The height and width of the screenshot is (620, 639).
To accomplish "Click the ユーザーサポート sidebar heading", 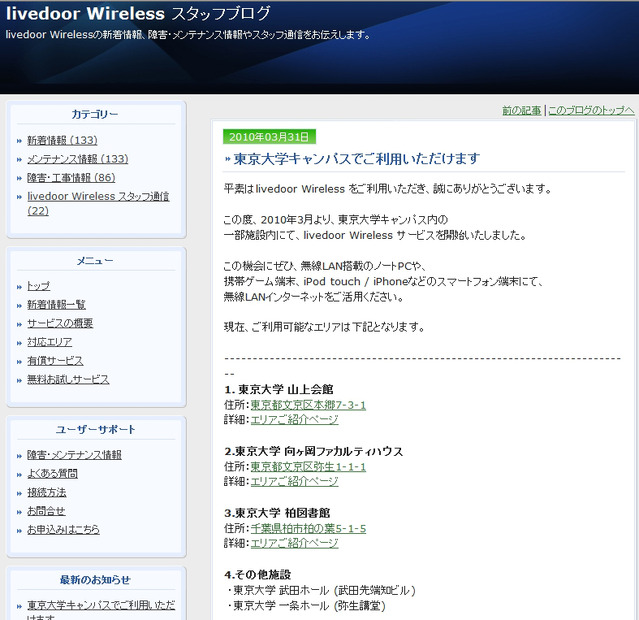I will click(x=95, y=429).
